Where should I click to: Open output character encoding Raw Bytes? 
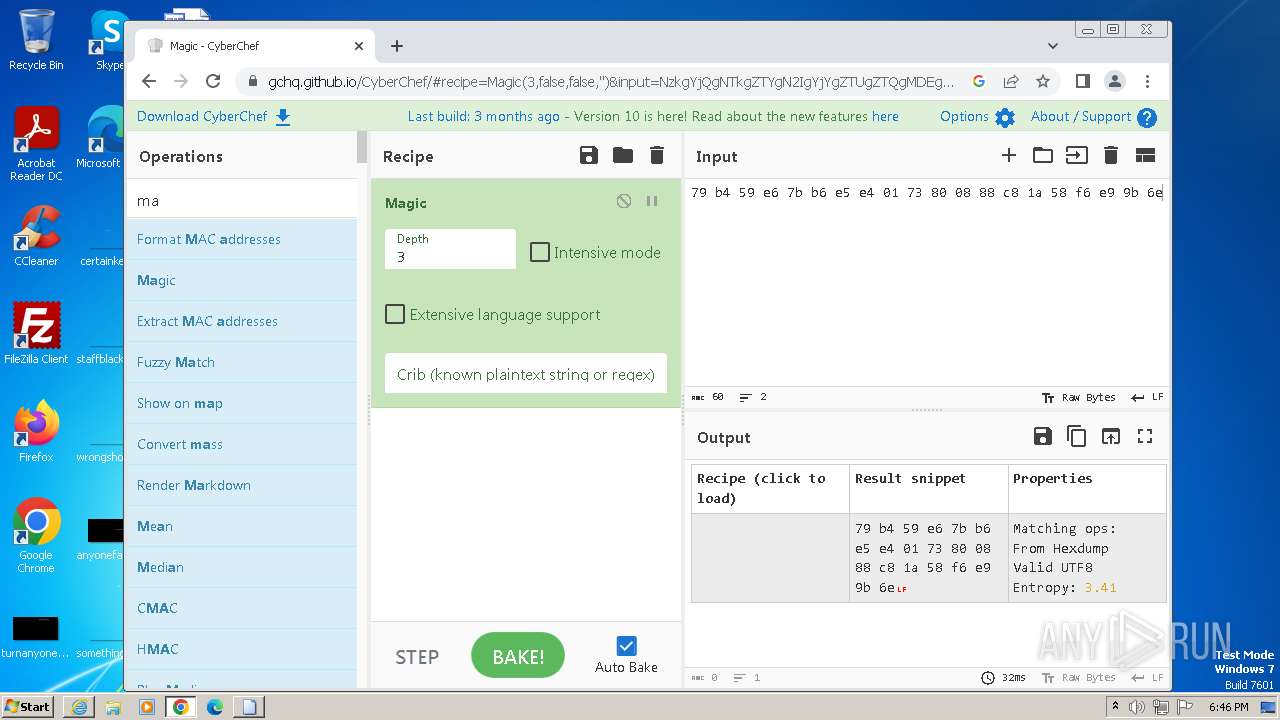[x=1078, y=677]
